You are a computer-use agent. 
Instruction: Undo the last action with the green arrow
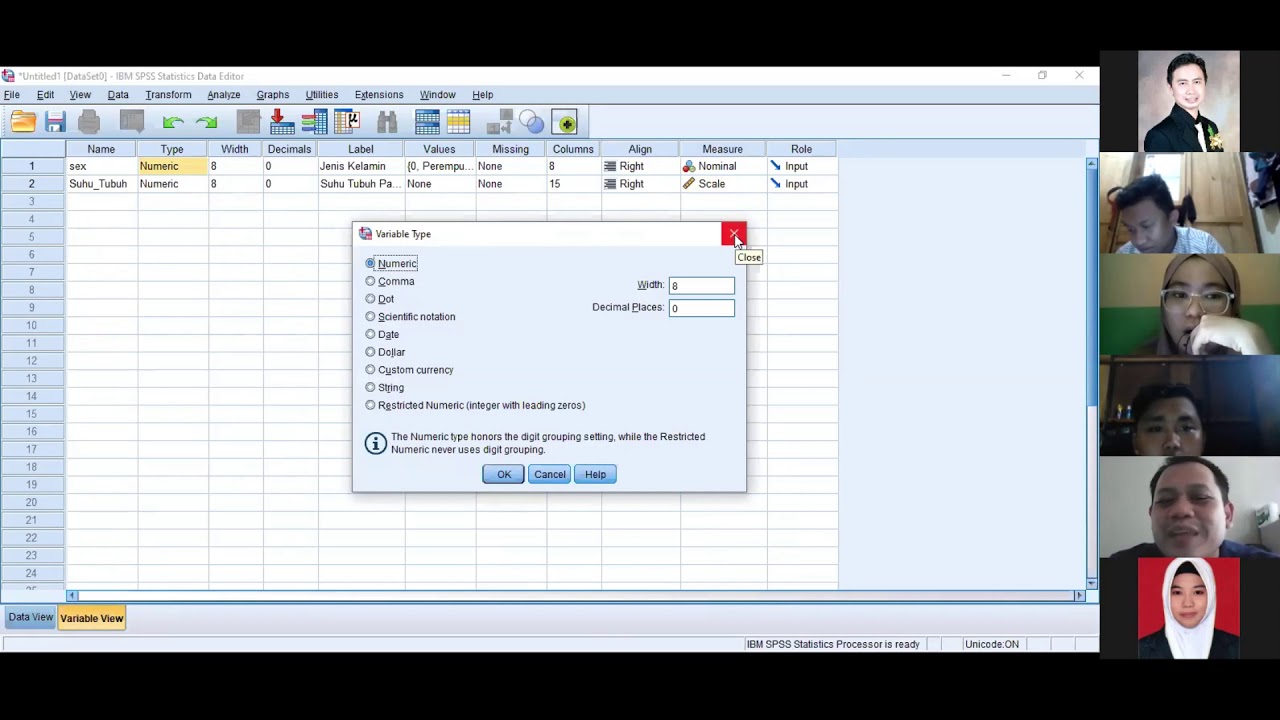pos(173,123)
